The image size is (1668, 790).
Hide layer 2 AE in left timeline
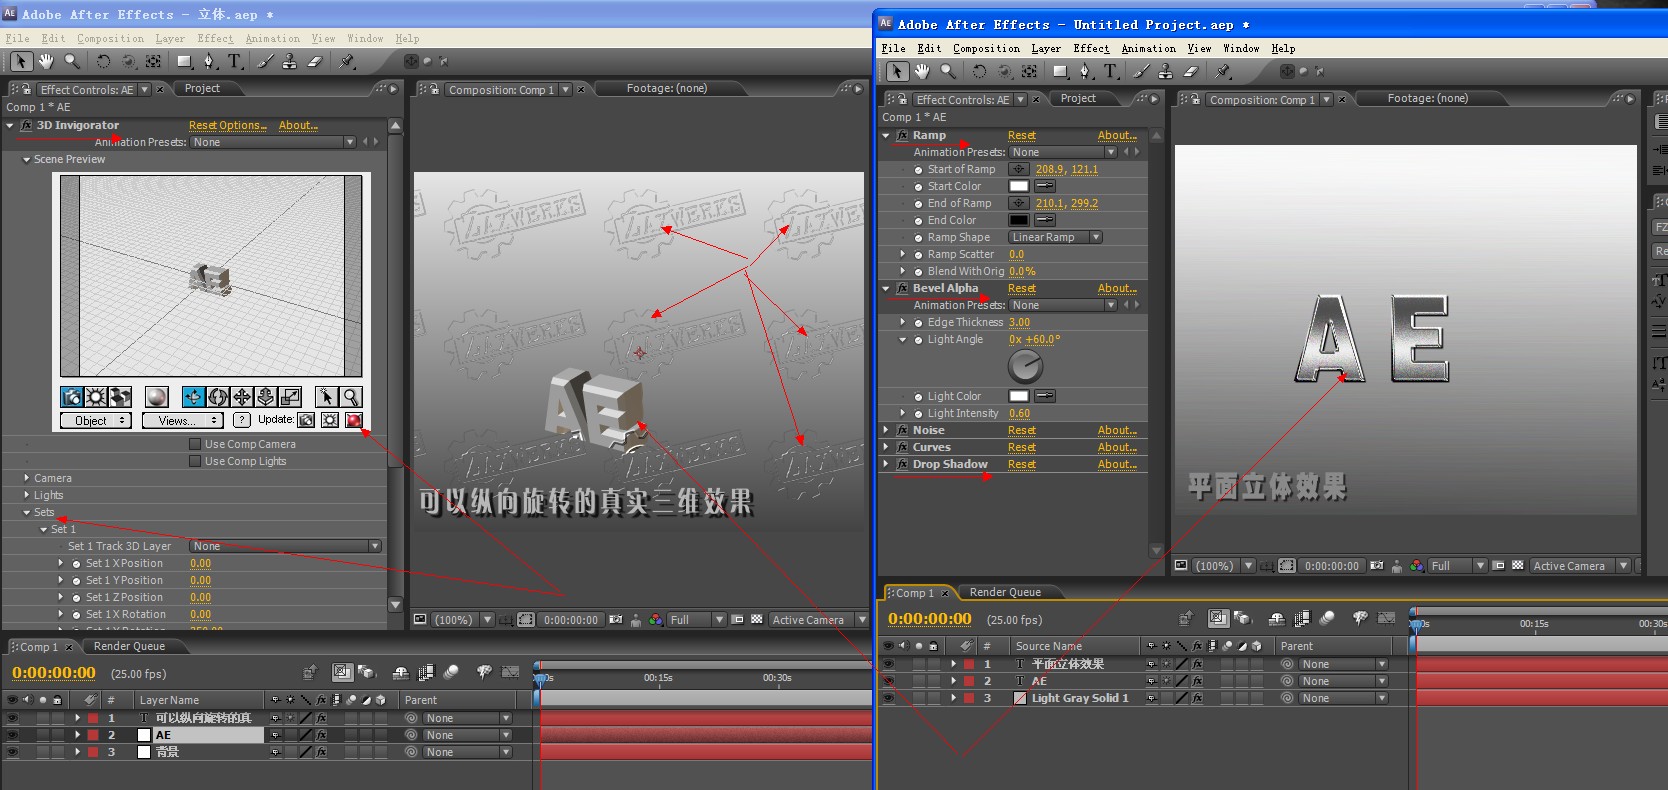(12, 735)
